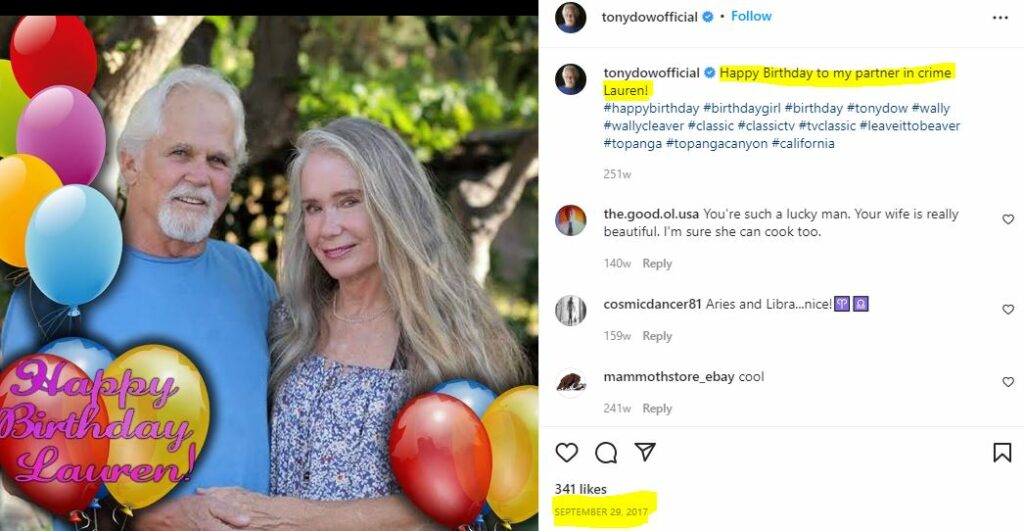Viewport: 1024px width, 531px height.
Task: Open comment box via speech bubble icon
Action: click(x=606, y=452)
